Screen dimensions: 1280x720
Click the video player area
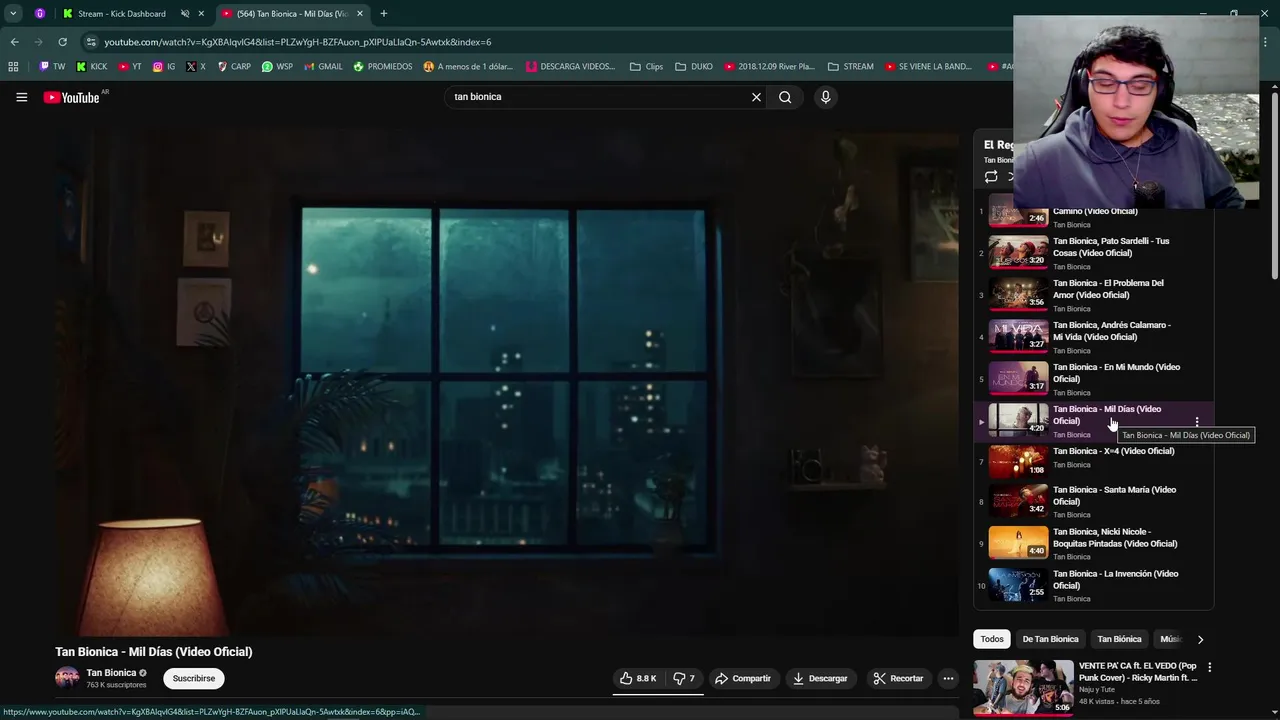507,380
